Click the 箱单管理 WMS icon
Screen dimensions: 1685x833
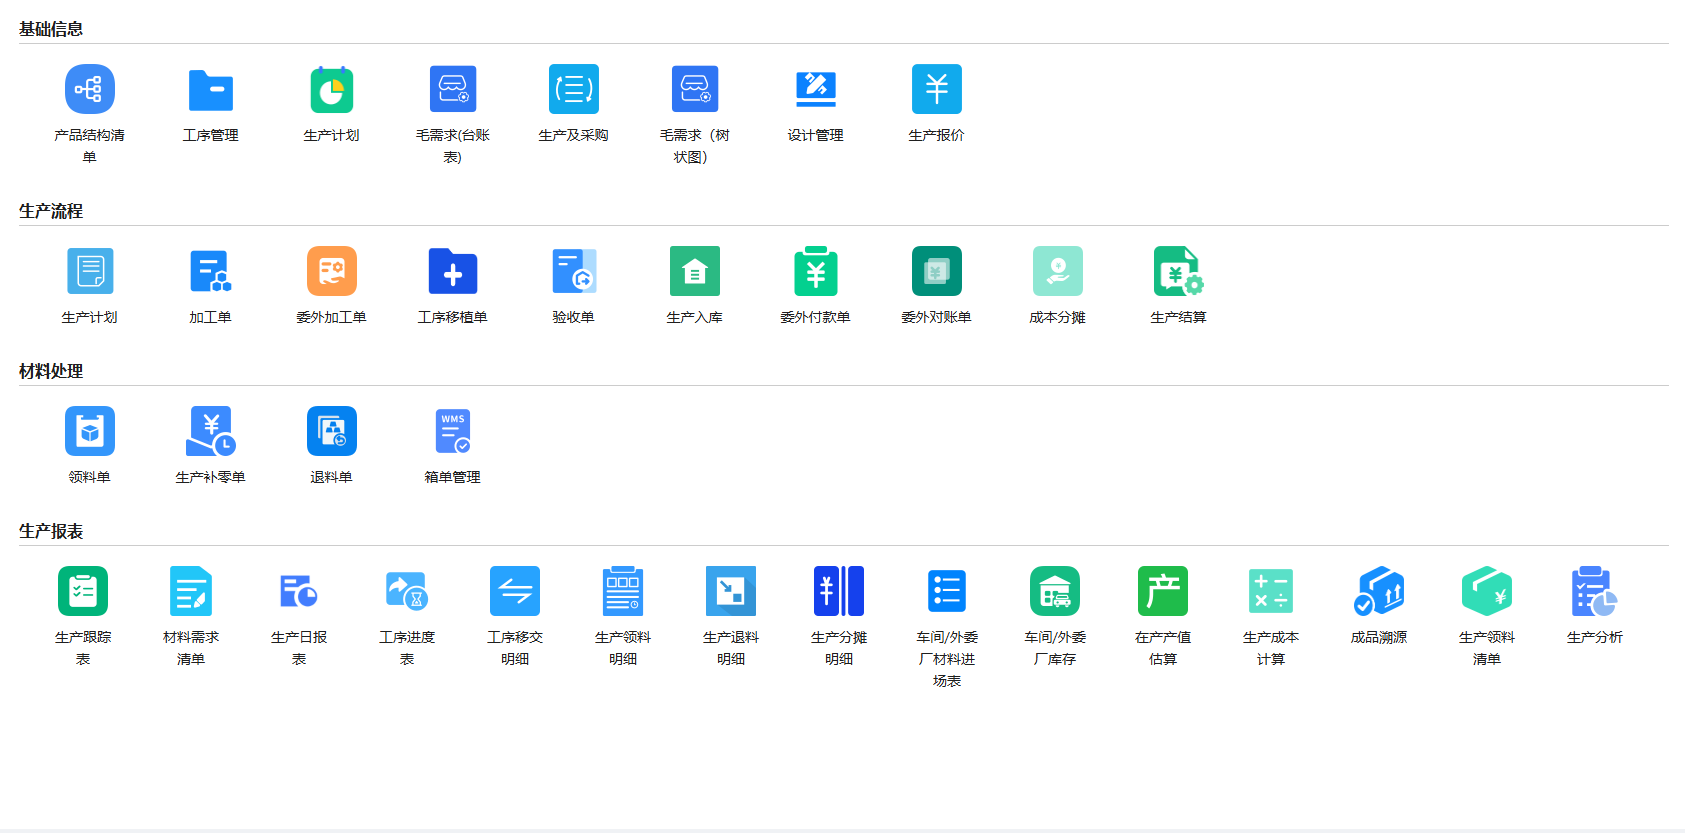point(453,432)
